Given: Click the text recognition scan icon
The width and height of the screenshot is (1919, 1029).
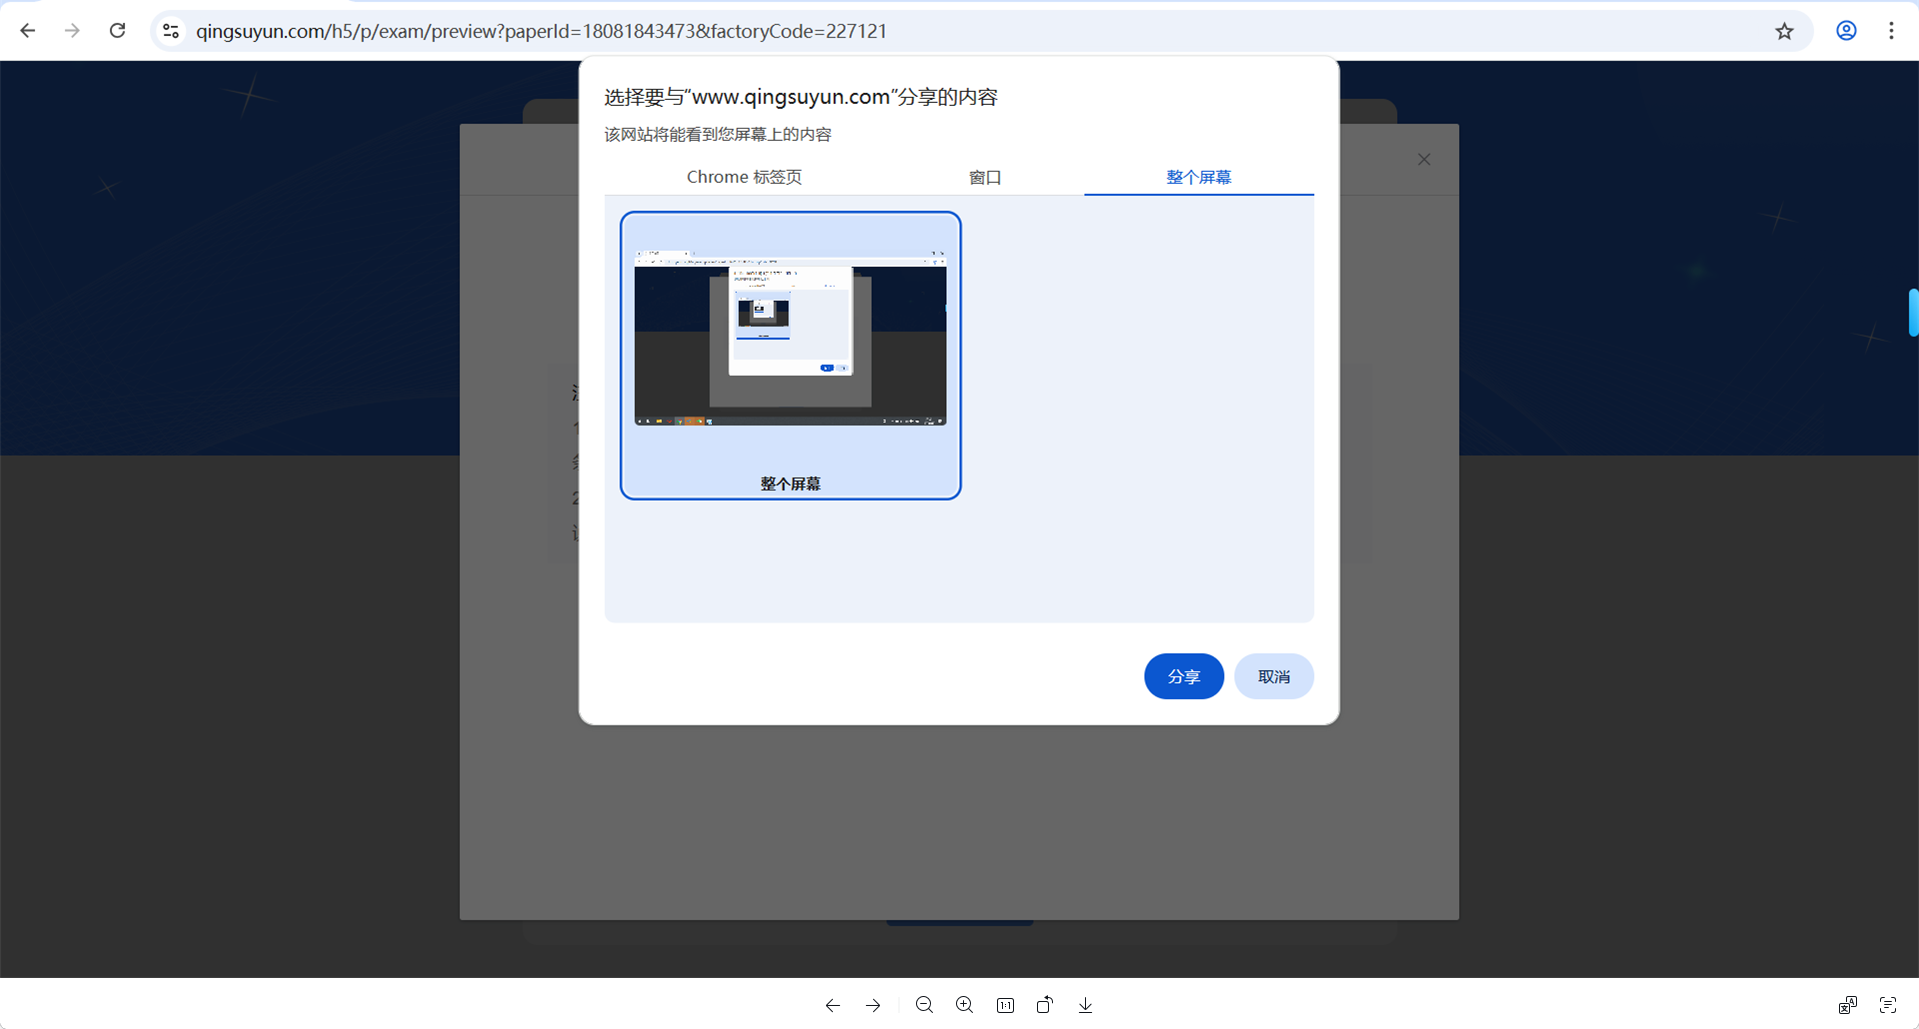Looking at the screenshot, I should point(1887,1005).
